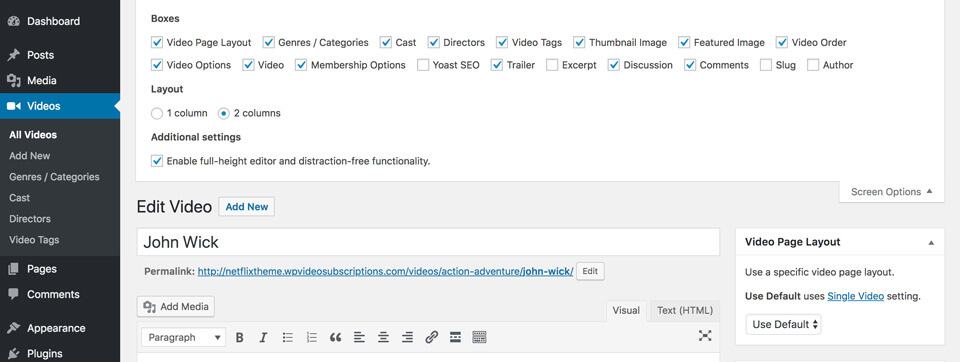Image resolution: width=960 pixels, height=362 pixels.
Task: Open Genres / Categories submenu
Action: 54,176
